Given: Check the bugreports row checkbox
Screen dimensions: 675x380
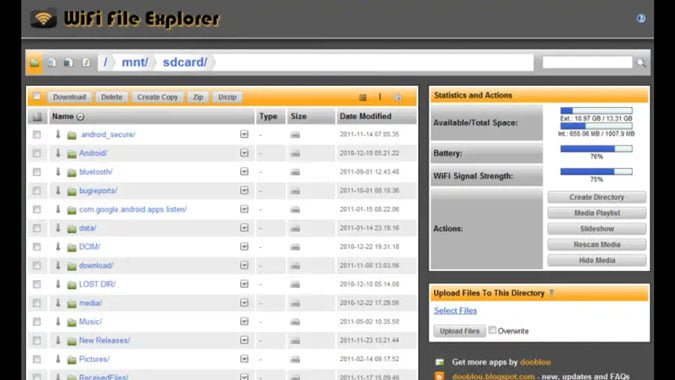Looking at the screenshot, I should coord(37,191).
